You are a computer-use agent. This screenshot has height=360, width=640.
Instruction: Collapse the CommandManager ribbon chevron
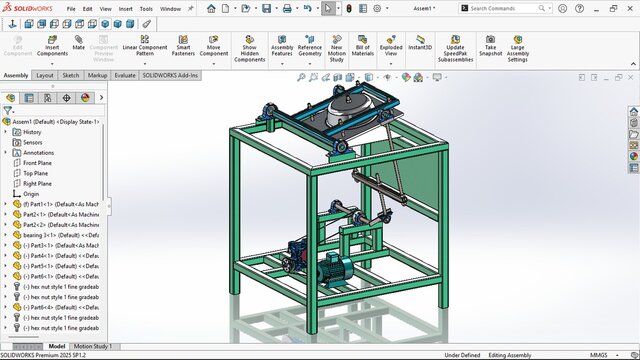[633, 64]
